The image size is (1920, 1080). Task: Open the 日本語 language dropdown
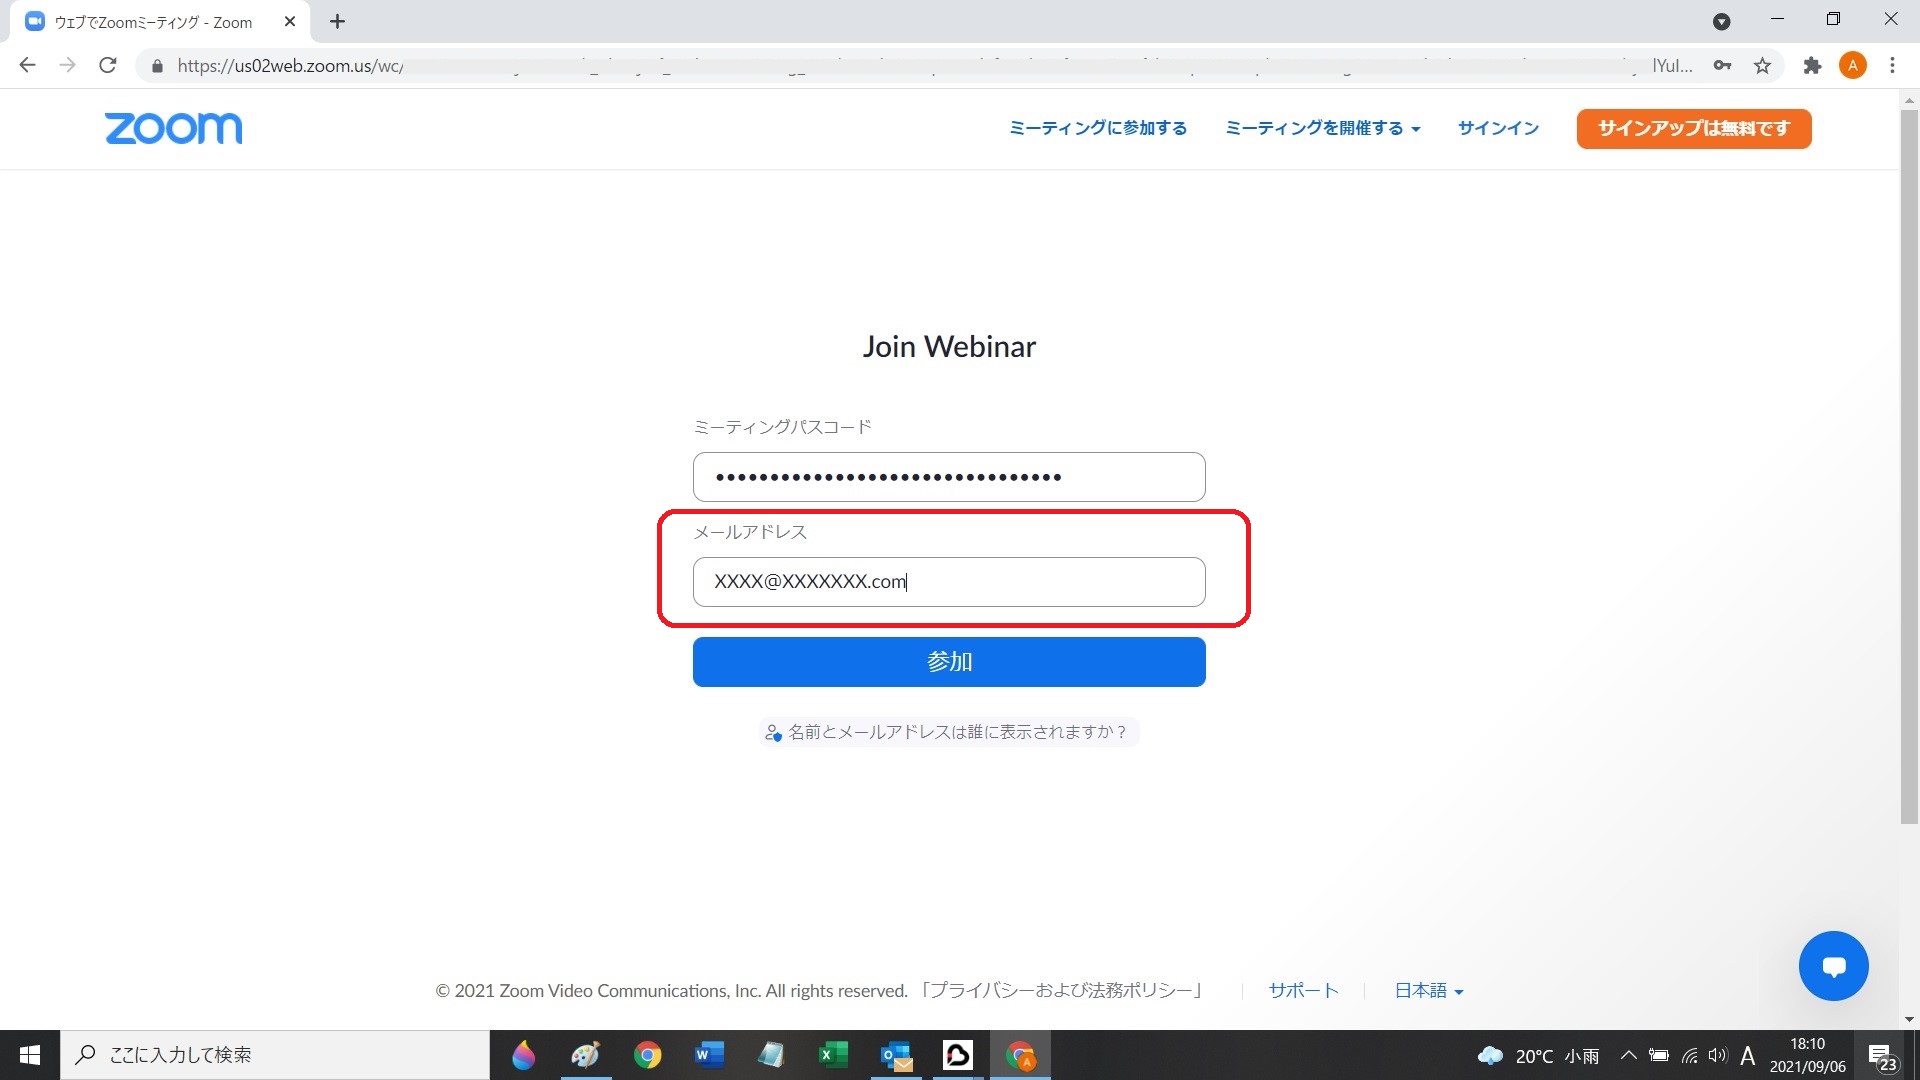pyautogui.click(x=1429, y=991)
